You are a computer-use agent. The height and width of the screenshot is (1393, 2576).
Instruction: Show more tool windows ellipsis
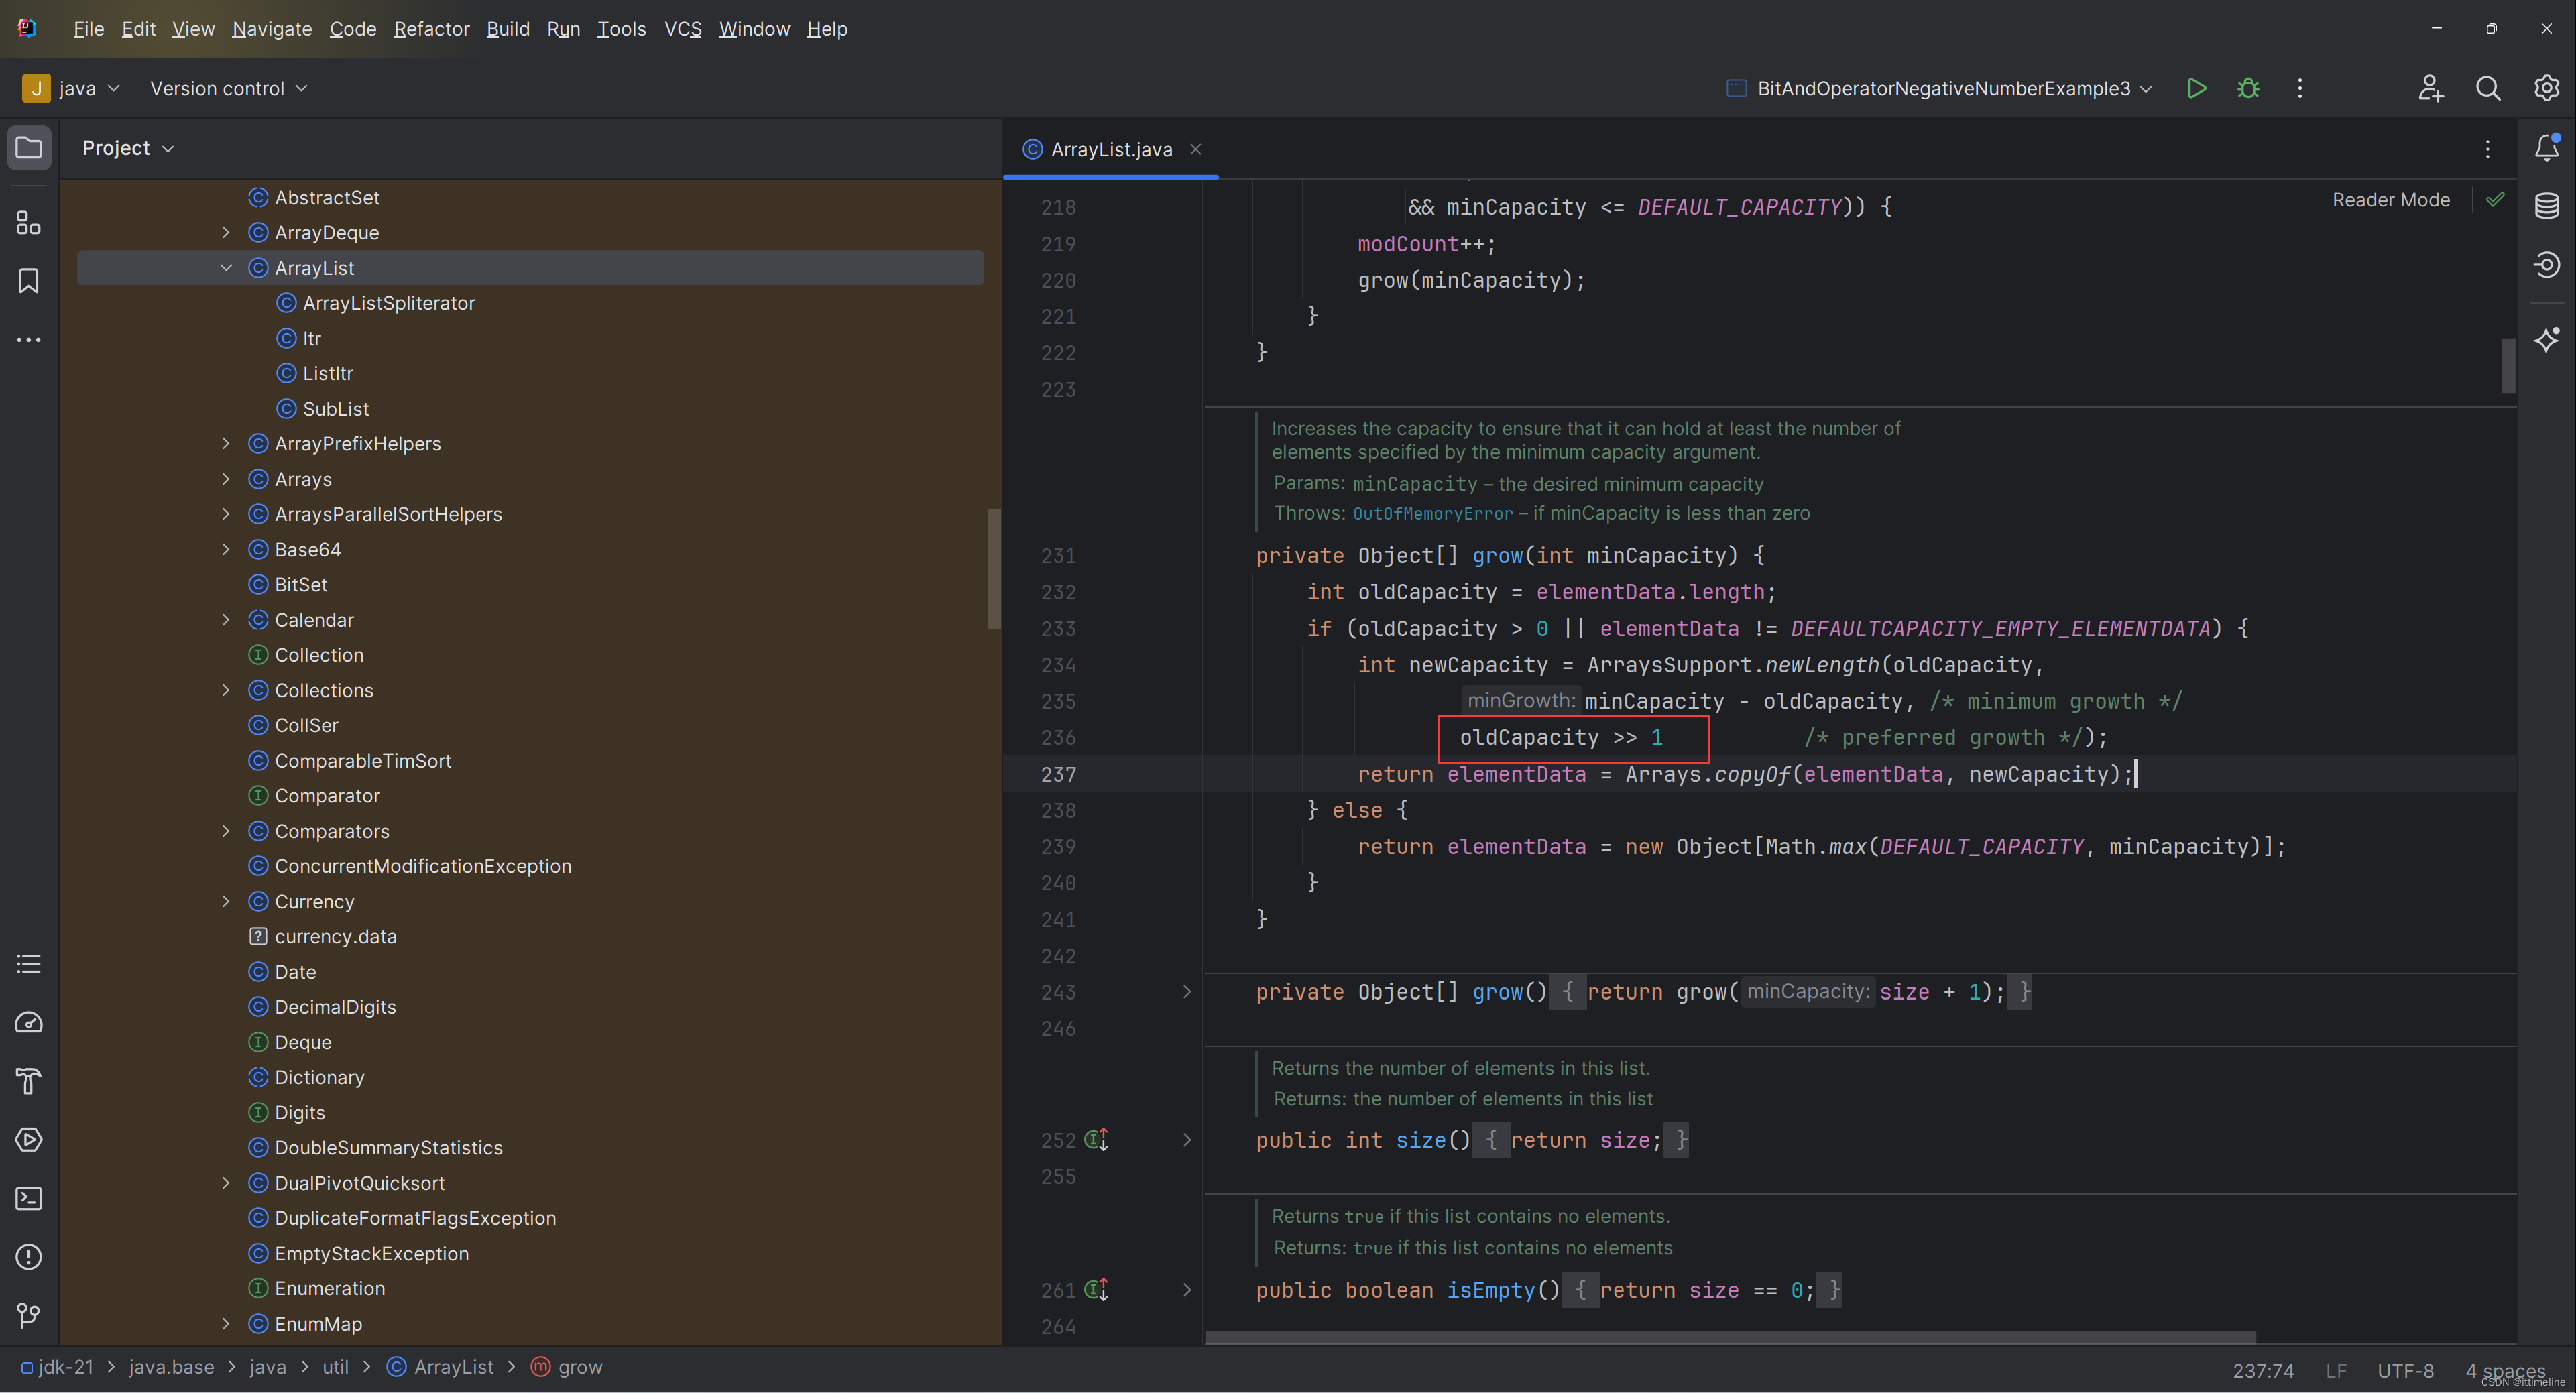[29, 340]
